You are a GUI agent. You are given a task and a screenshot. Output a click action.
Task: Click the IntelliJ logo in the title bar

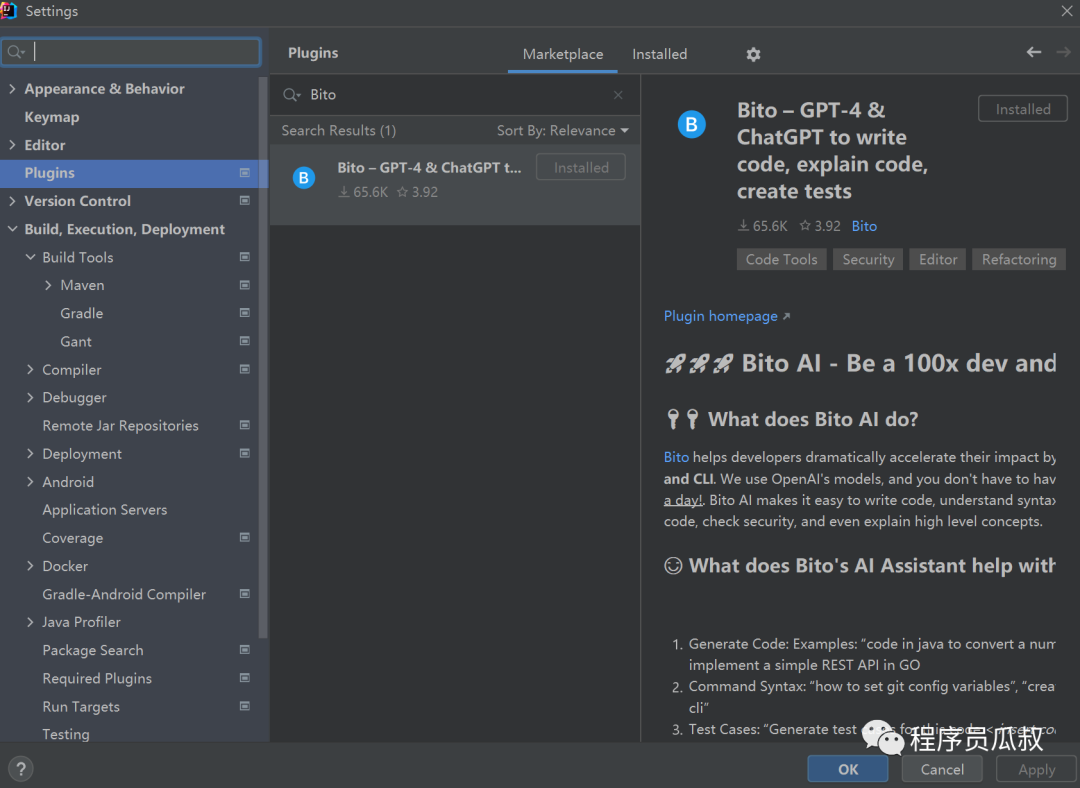point(9,10)
